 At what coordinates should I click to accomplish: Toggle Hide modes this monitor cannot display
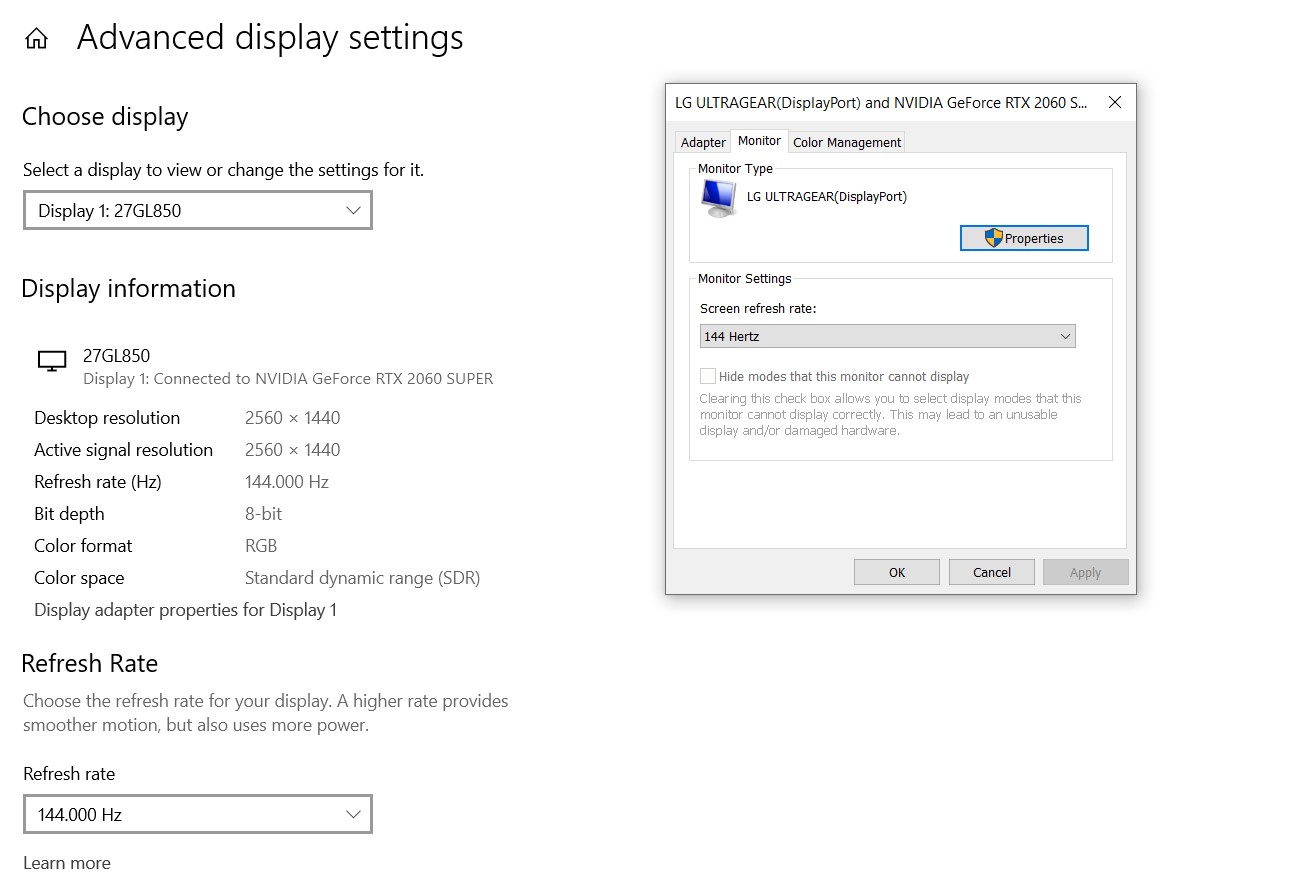pos(708,377)
